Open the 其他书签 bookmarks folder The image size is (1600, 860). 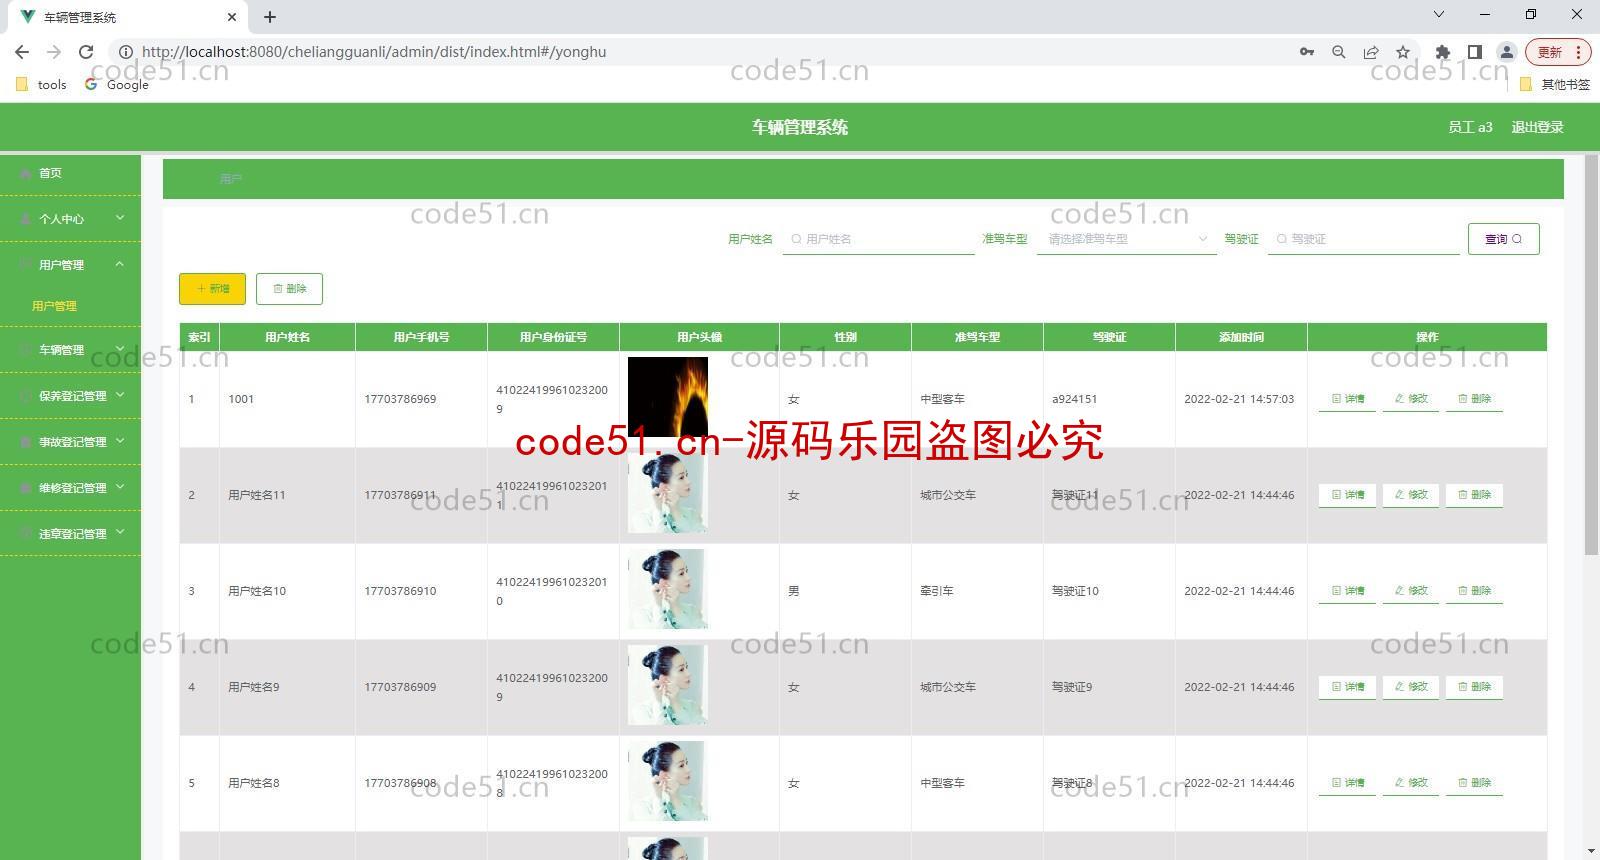[x=1555, y=85]
